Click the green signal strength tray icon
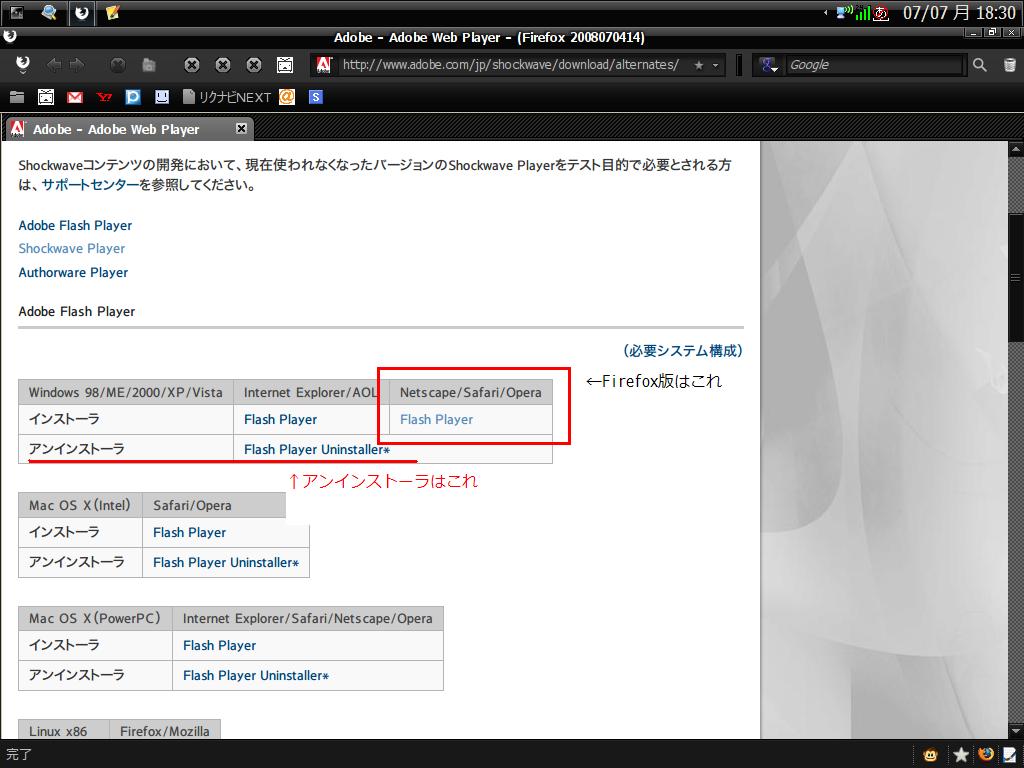 click(x=863, y=12)
